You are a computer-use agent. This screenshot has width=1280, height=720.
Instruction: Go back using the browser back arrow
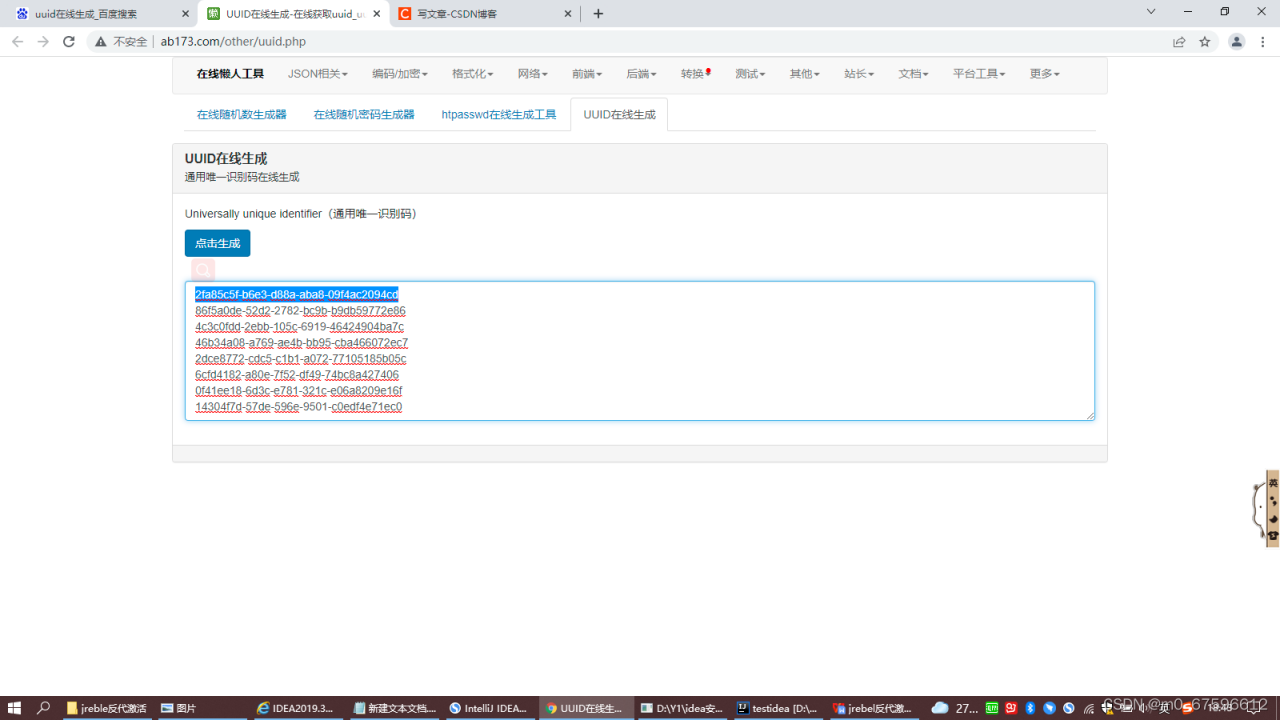[17, 42]
